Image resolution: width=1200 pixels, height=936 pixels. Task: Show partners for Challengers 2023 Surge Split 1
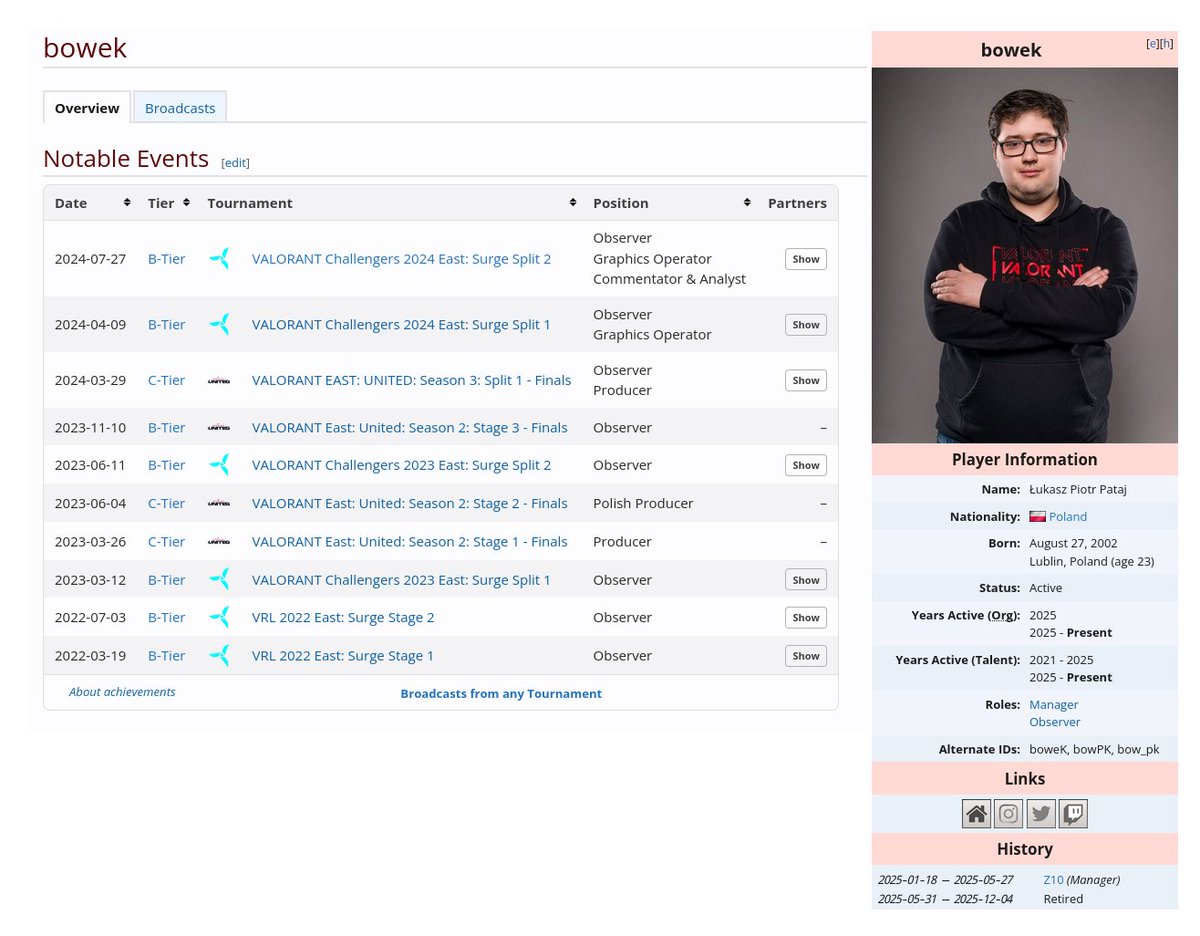tap(806, 580)
